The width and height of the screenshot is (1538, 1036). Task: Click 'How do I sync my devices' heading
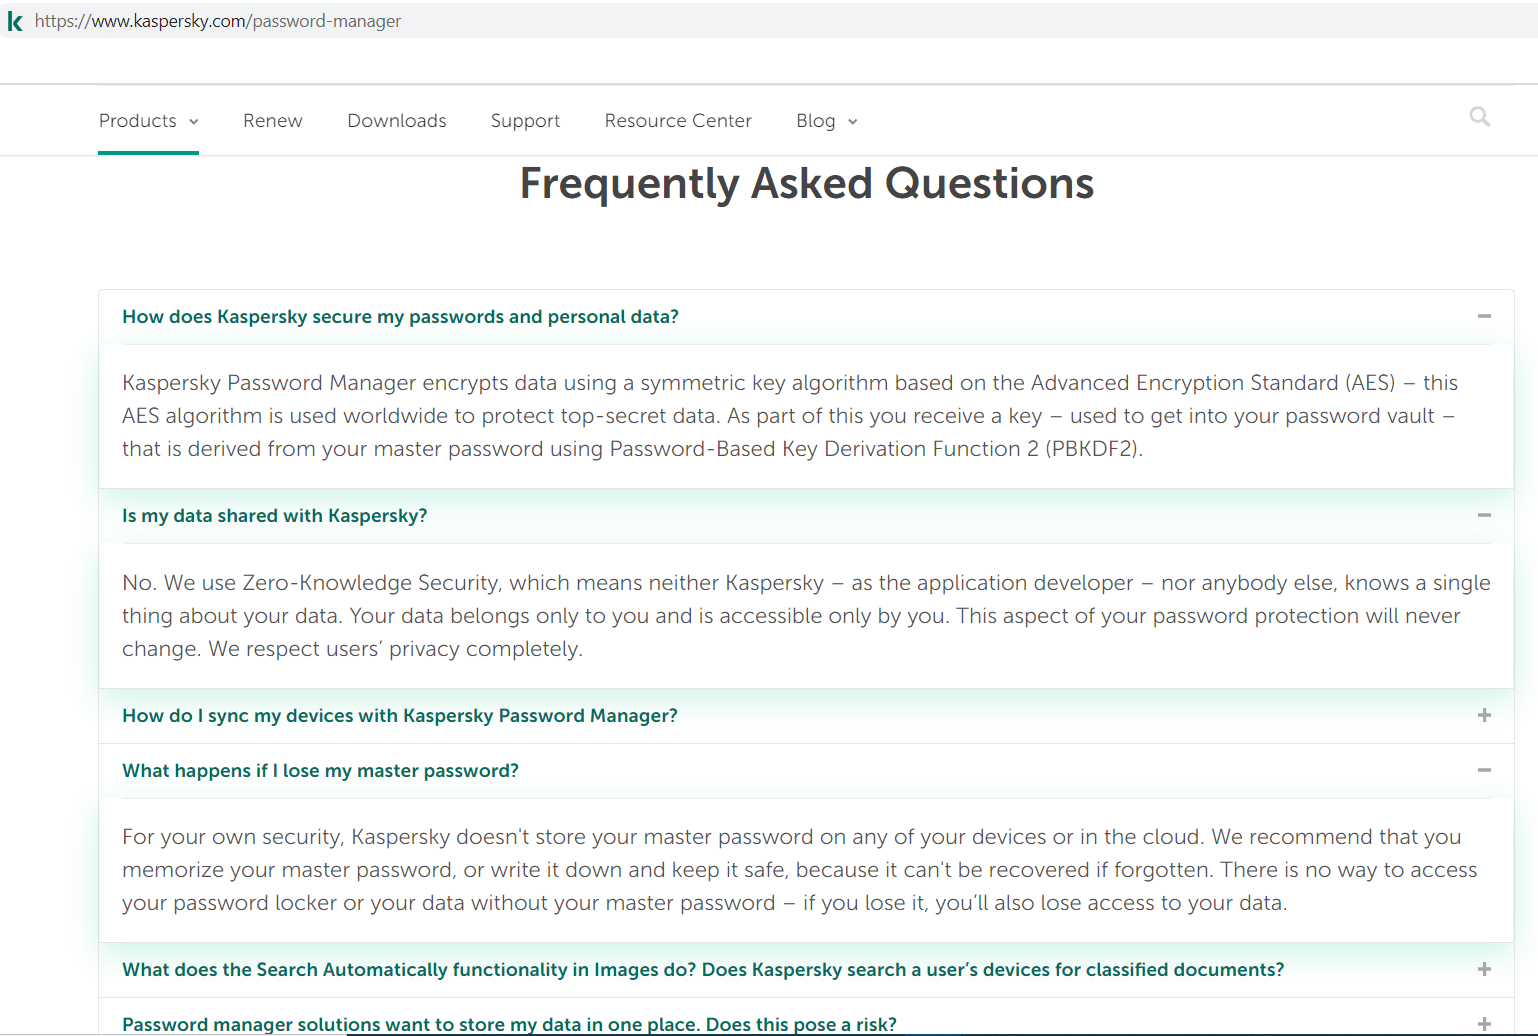[399, 716]
